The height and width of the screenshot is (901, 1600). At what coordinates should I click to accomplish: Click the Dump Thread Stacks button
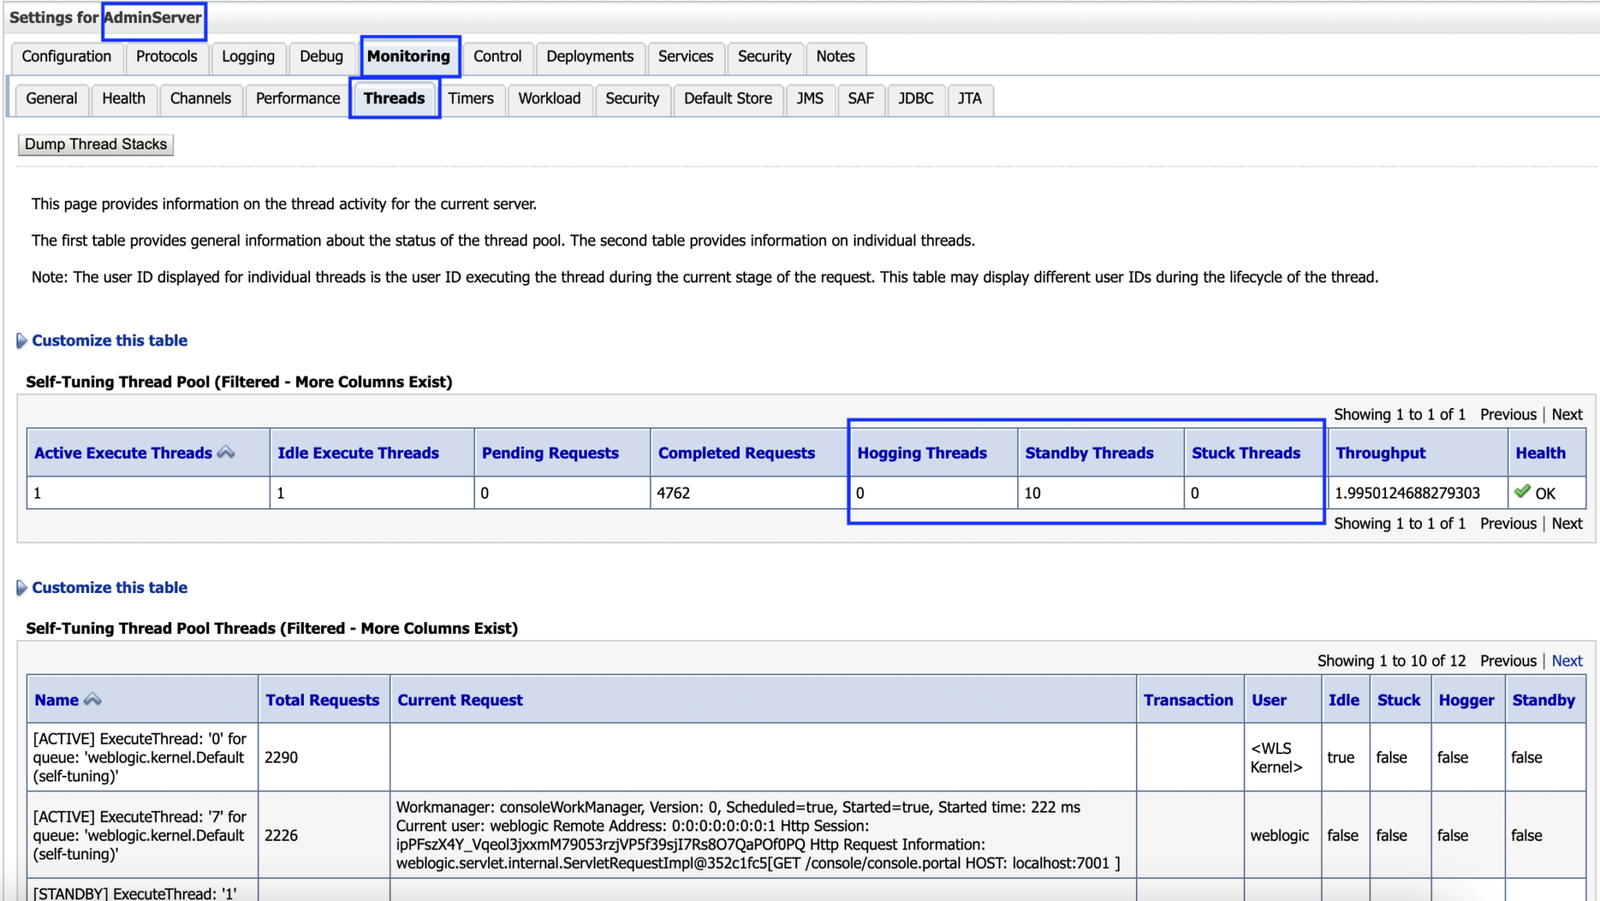click(x=95, y=144)
